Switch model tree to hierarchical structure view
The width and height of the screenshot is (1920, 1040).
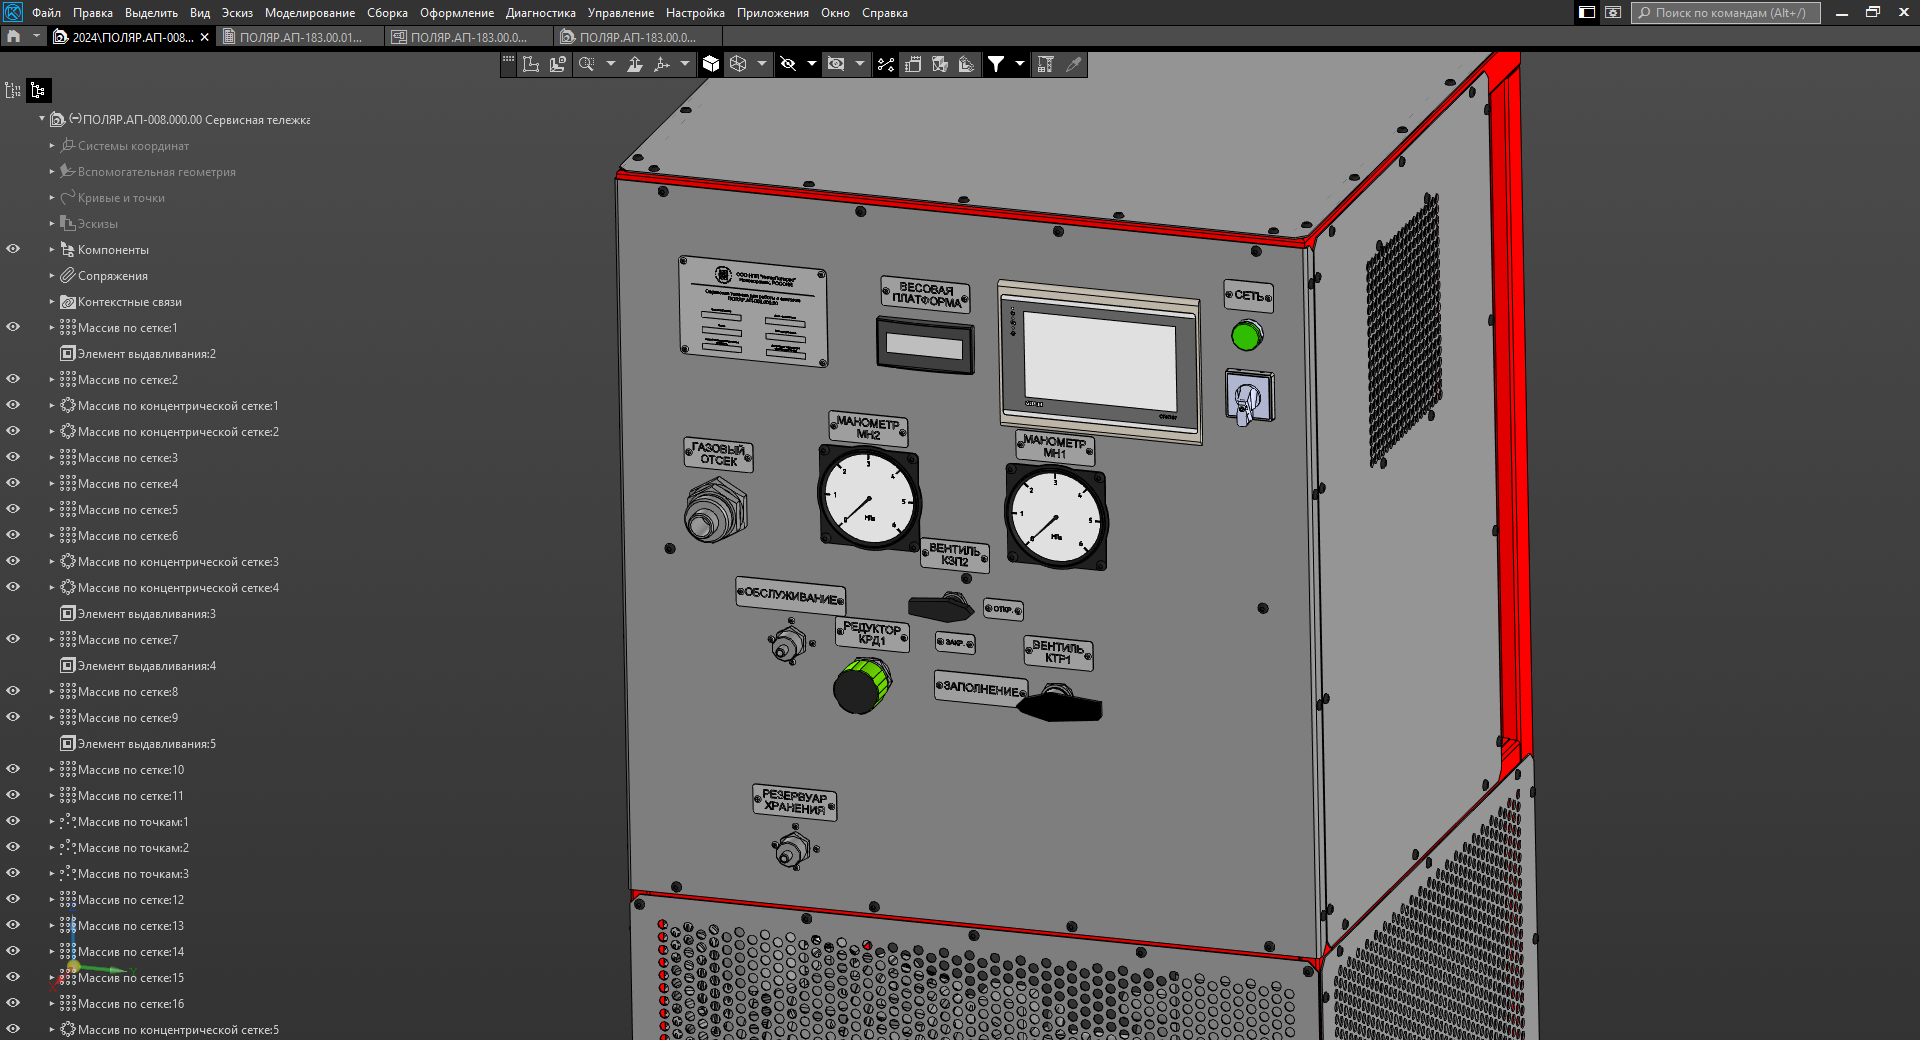[x=38, y=90]
